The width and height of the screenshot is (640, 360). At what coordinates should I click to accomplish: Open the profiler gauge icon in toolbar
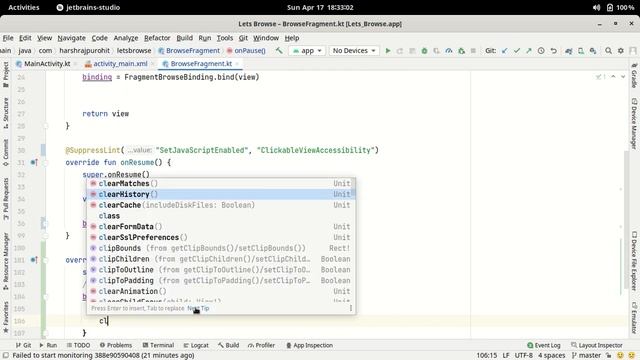tap(449, 51)
